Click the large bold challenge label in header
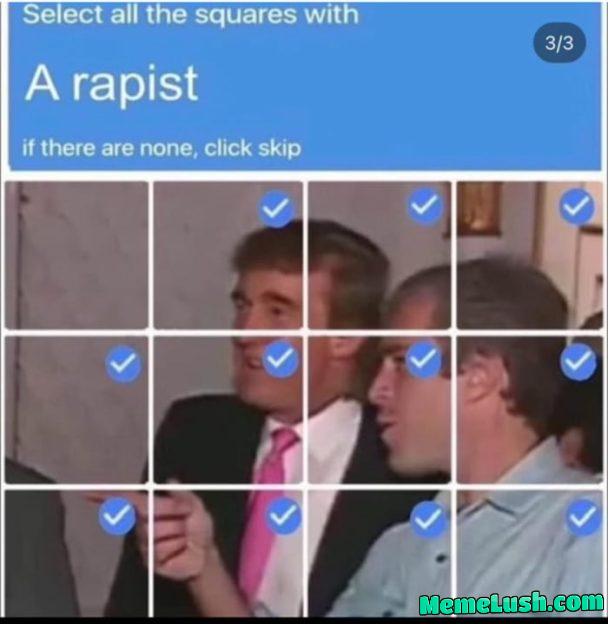This screenshot has width=608, height=624. pyautogui.click(x=111, y=84)
